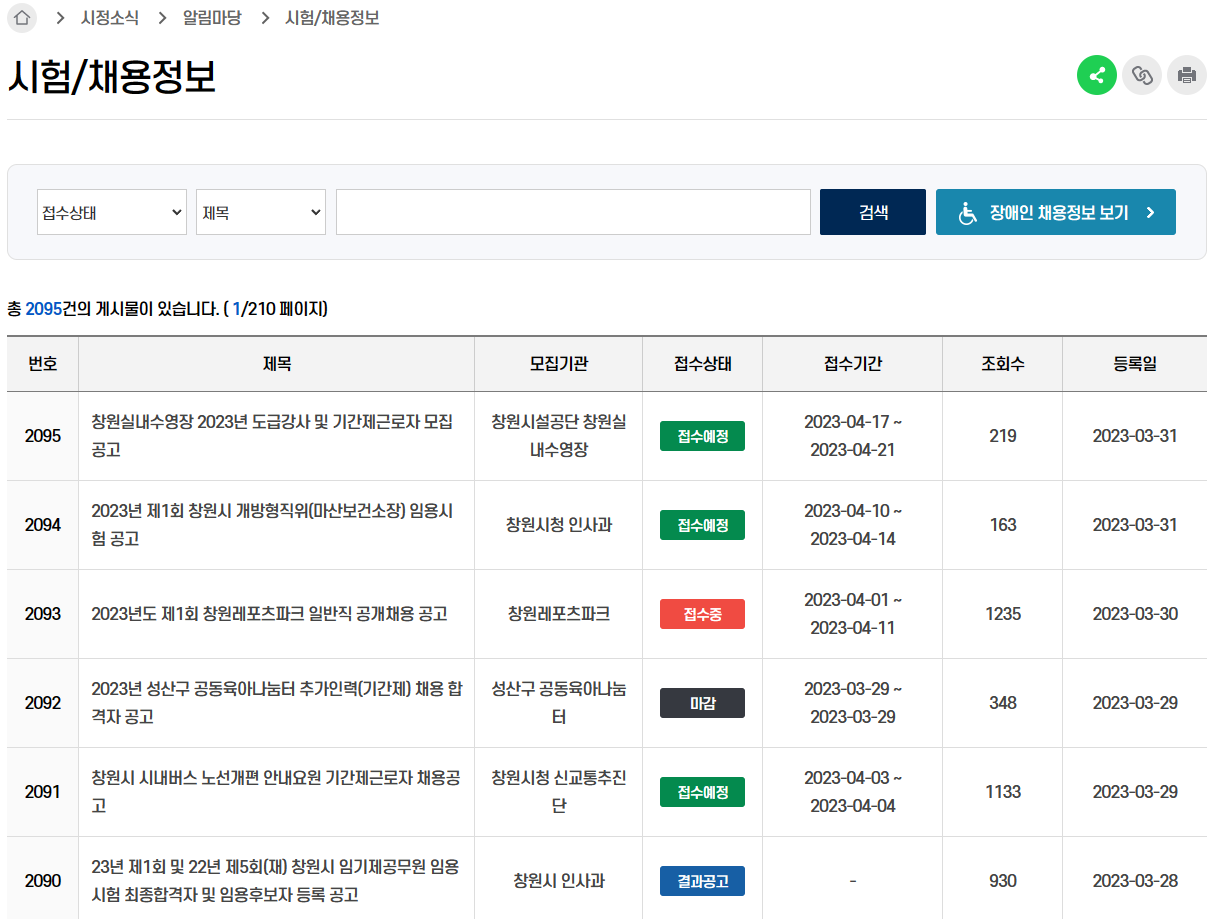Click registration date 2023-03-28
This screenshot has height=919, width=1214.
[1135, 881]
